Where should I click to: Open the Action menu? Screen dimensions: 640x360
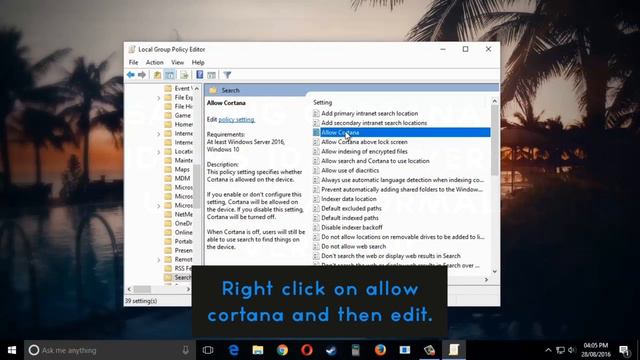155,62
